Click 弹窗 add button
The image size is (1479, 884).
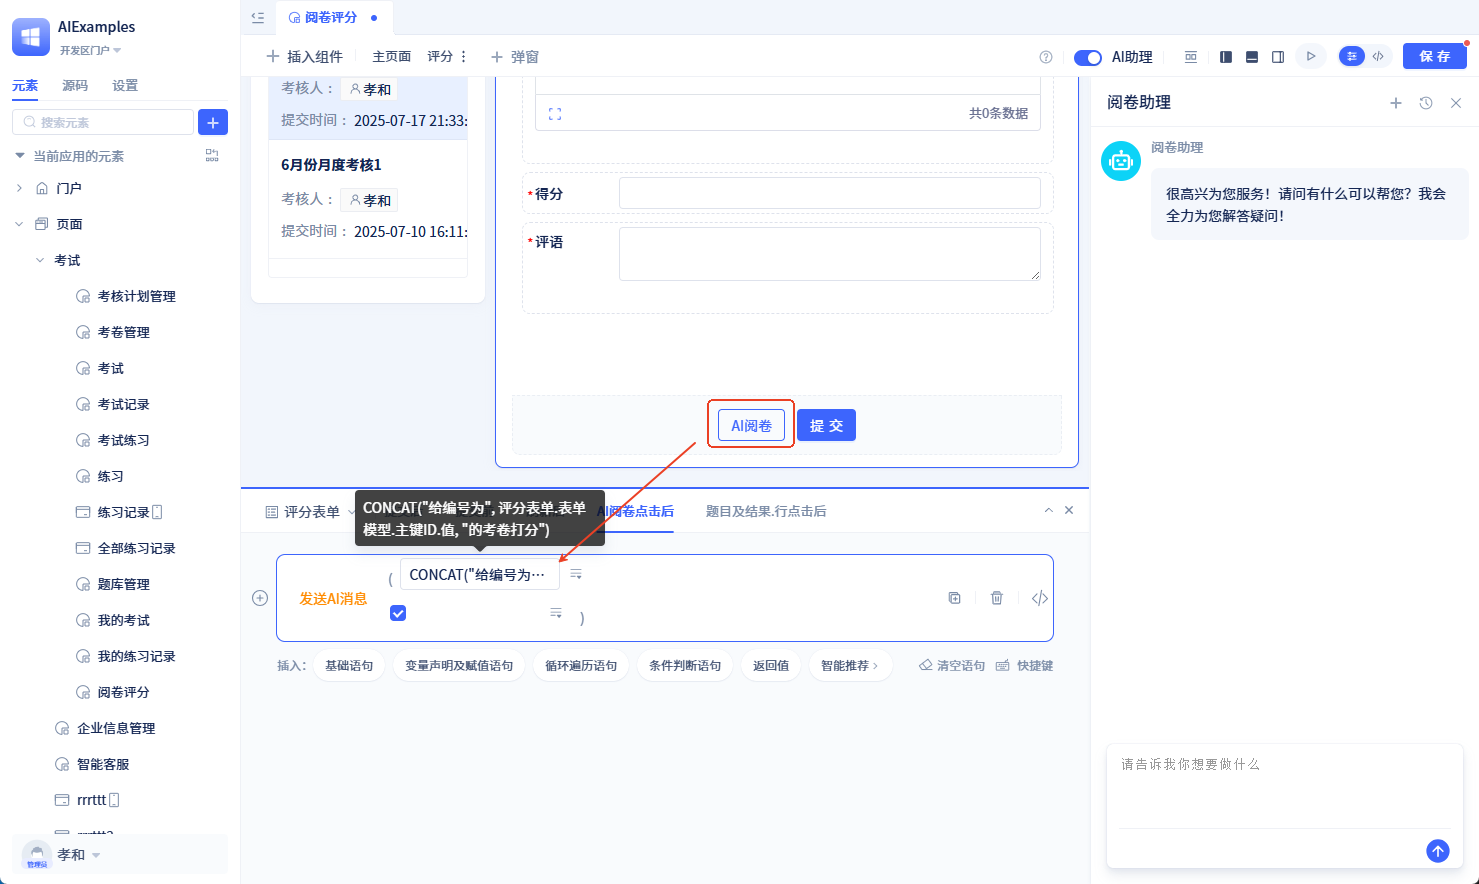click(515, 57)
